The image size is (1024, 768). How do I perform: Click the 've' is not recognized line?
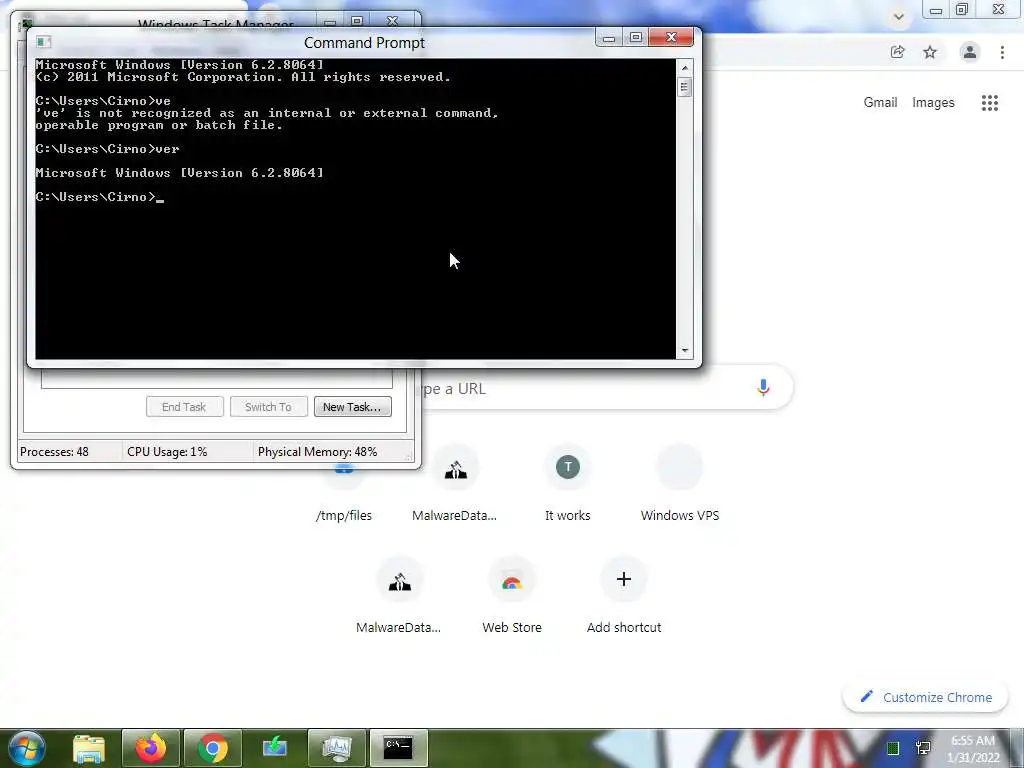(267, 113)
